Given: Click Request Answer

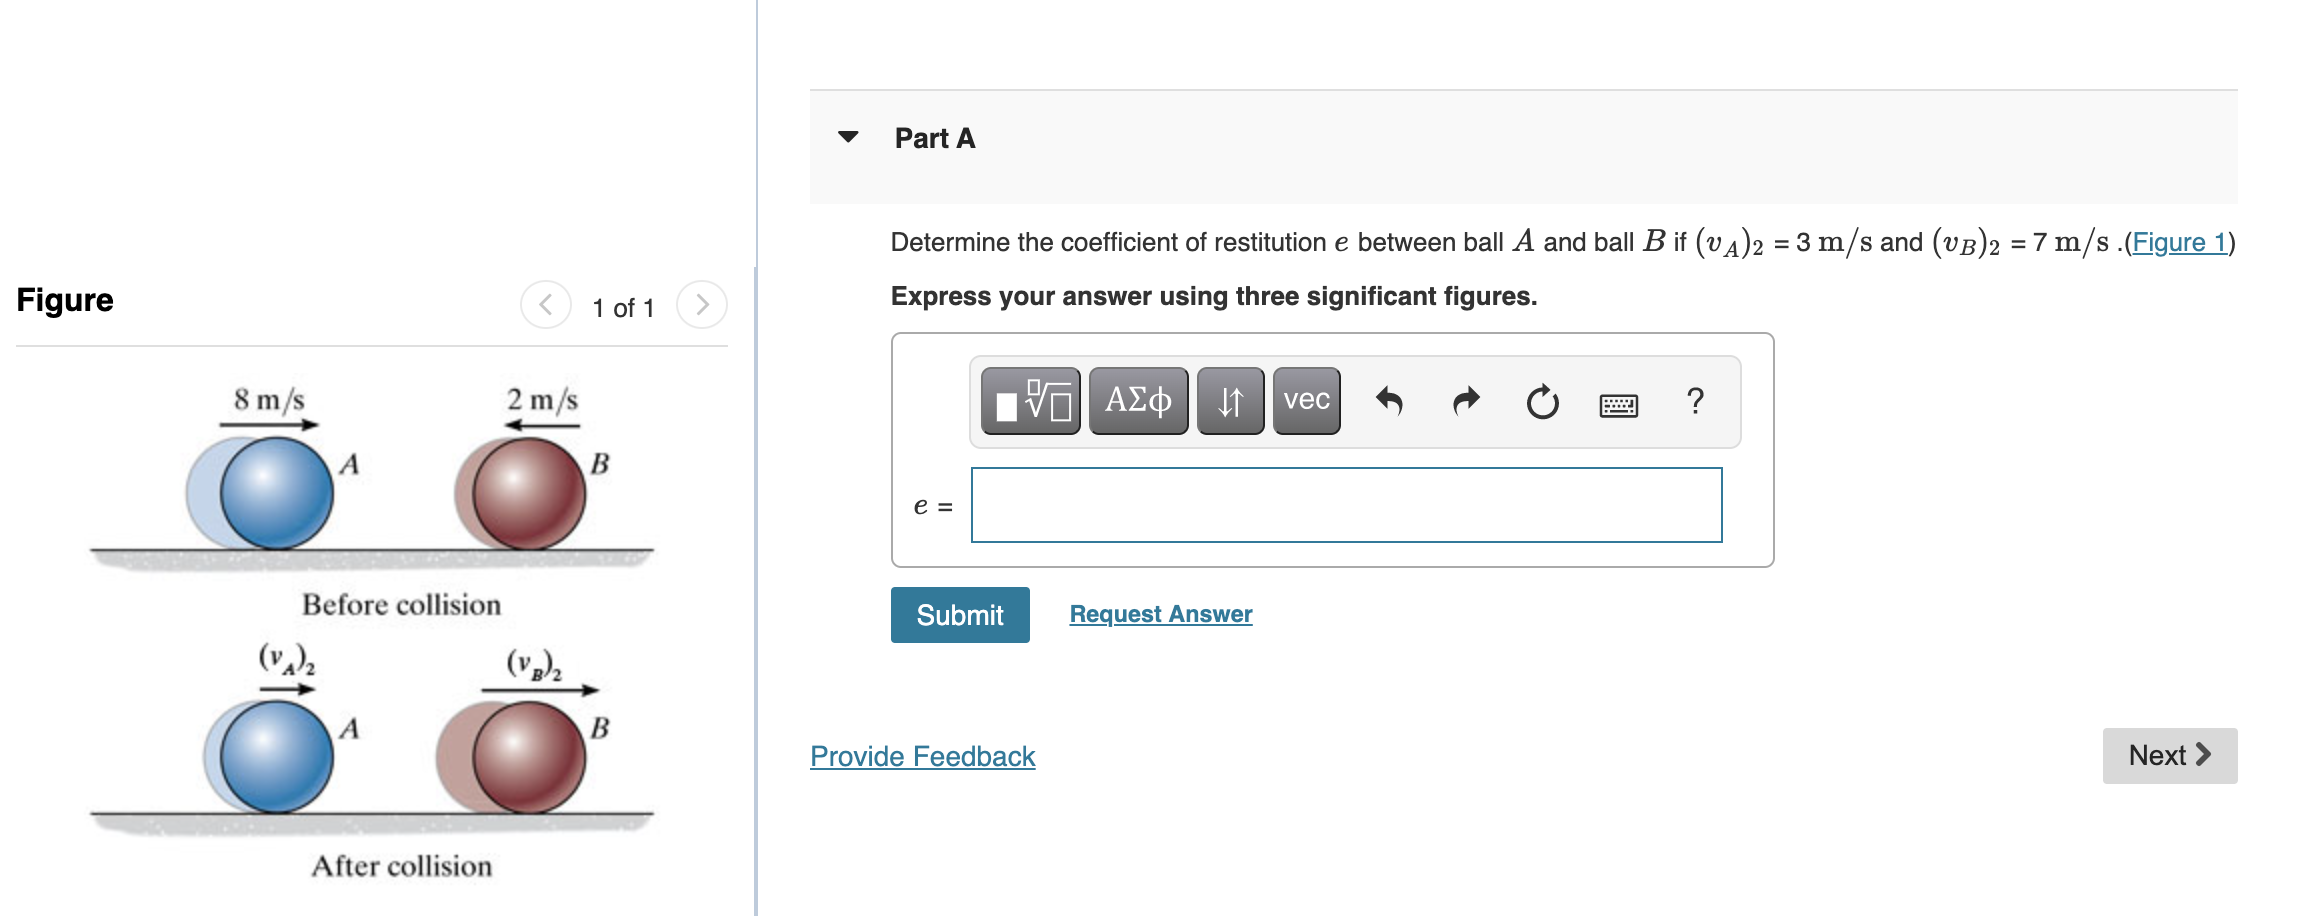Looking at the screenshot, I should pyautogui.click(x=1160, y=613).
